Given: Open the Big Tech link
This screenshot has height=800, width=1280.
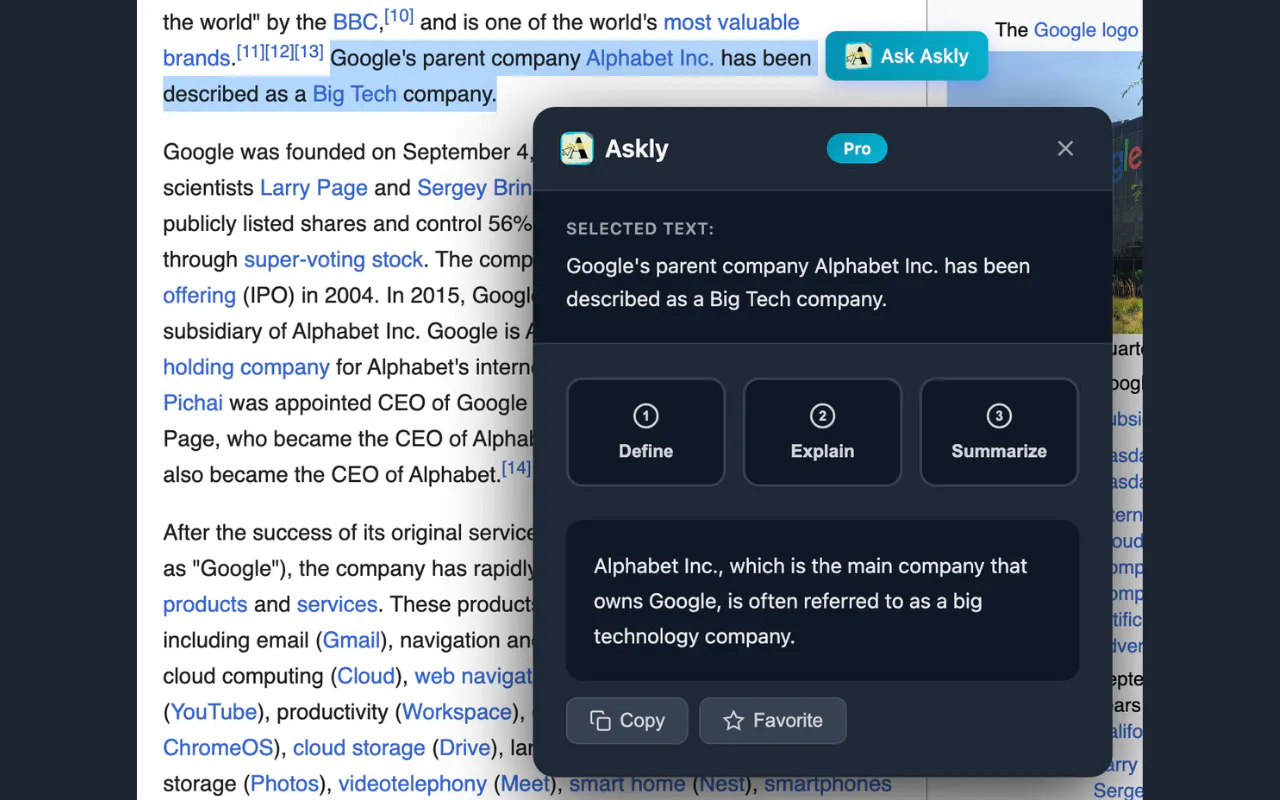Looking at the screenshot, I should coord(355,94).
